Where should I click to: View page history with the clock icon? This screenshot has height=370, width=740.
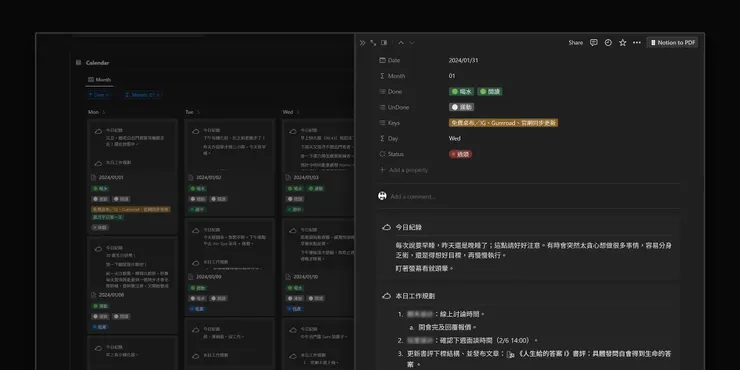click(x=608, y=42)
